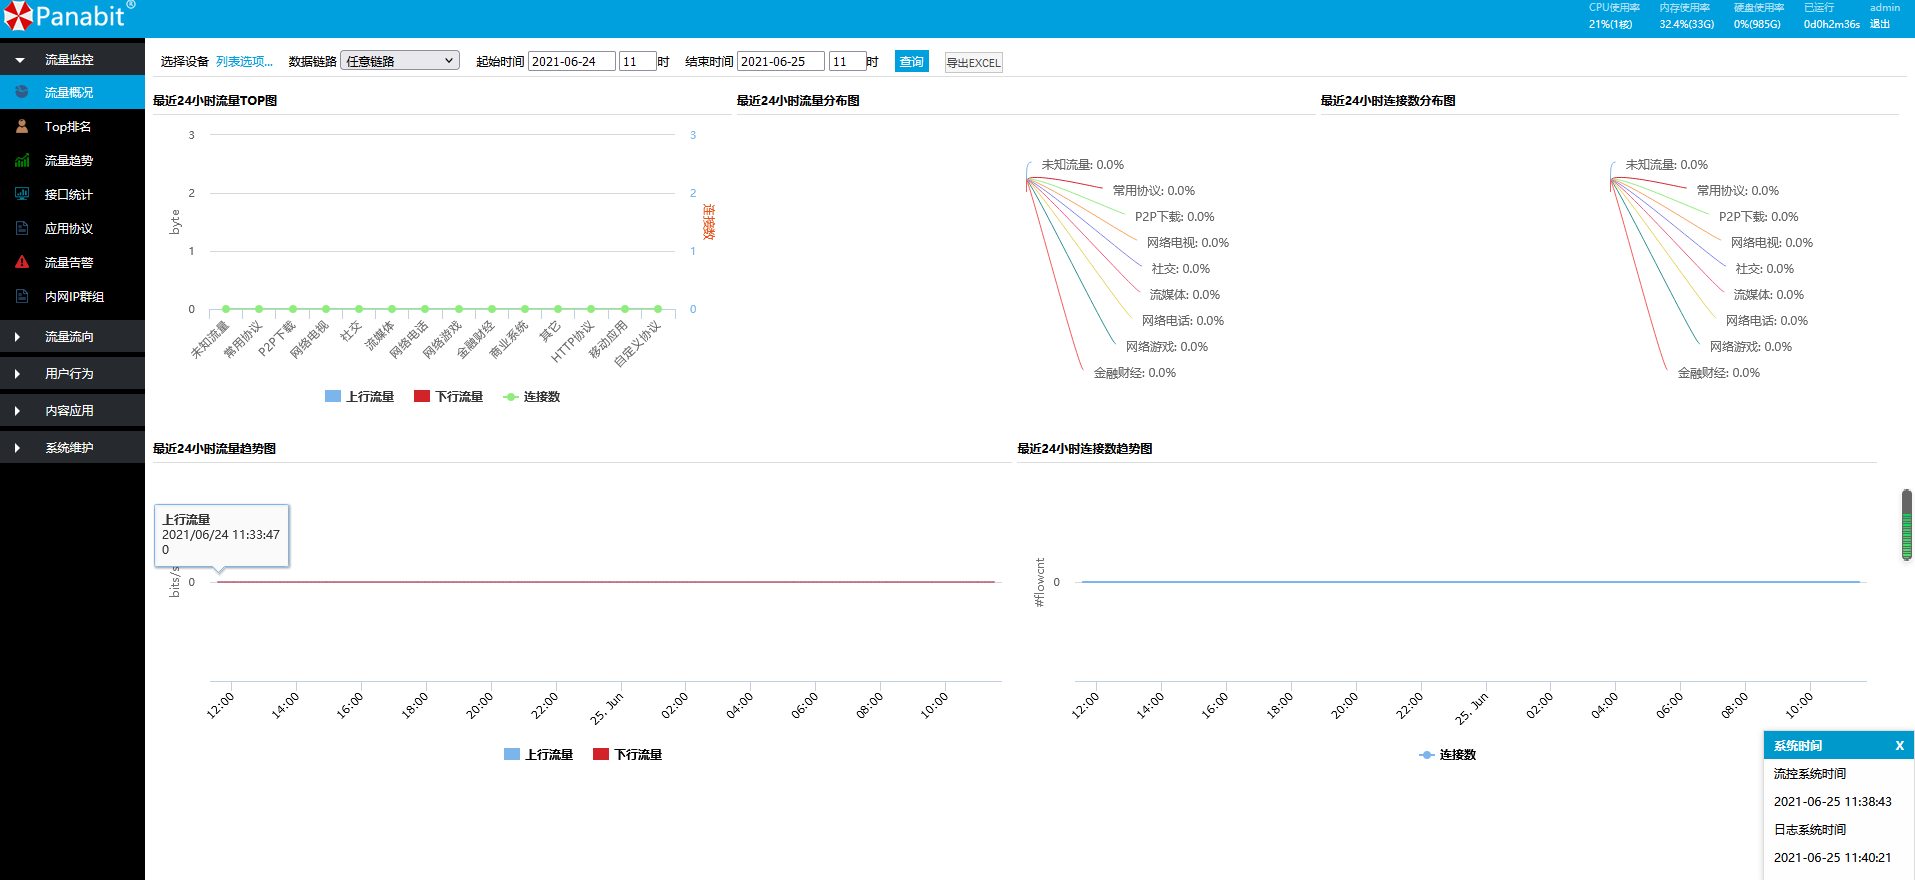Viewport: 1915px width, 880px height.
Task: Collapse the 流量监控 section
Action: click(x=72, y=60)
